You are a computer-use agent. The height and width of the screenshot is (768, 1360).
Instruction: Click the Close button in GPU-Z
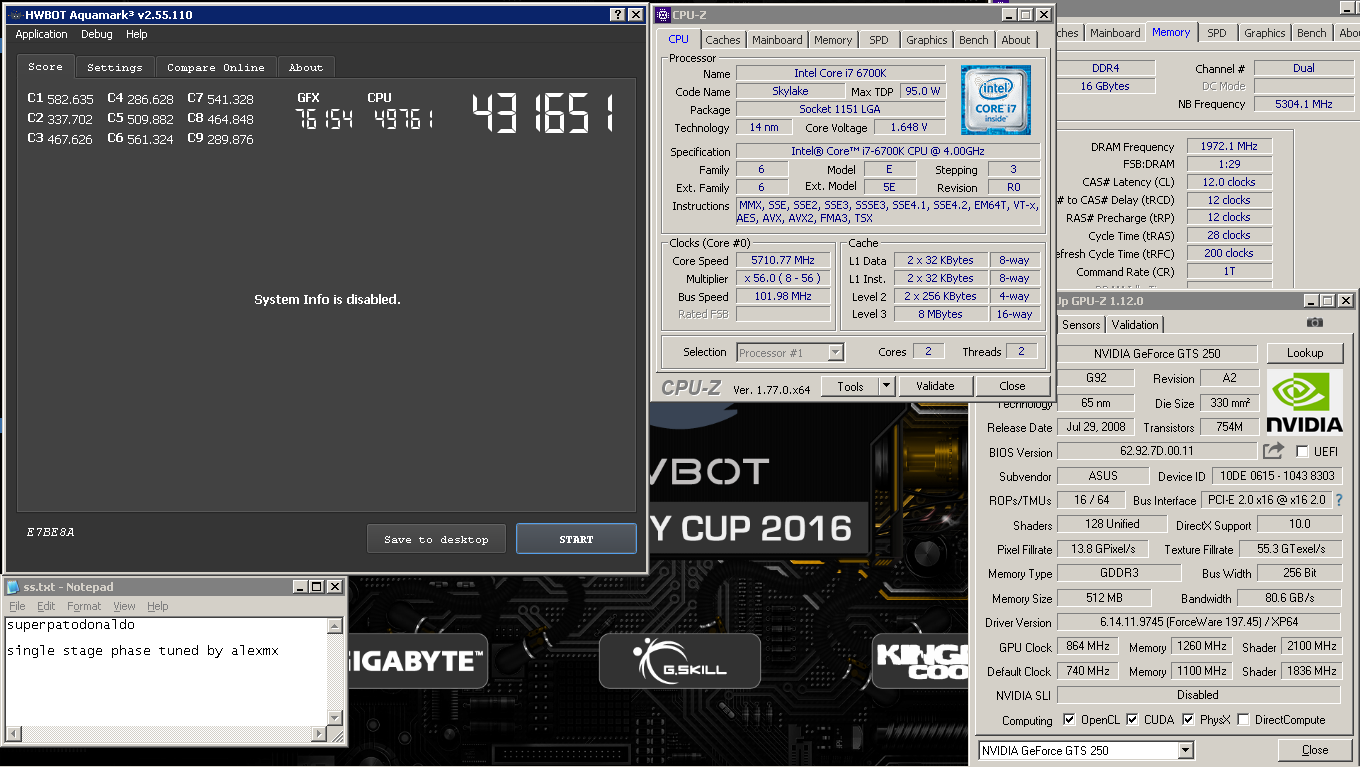[1315, 750]
